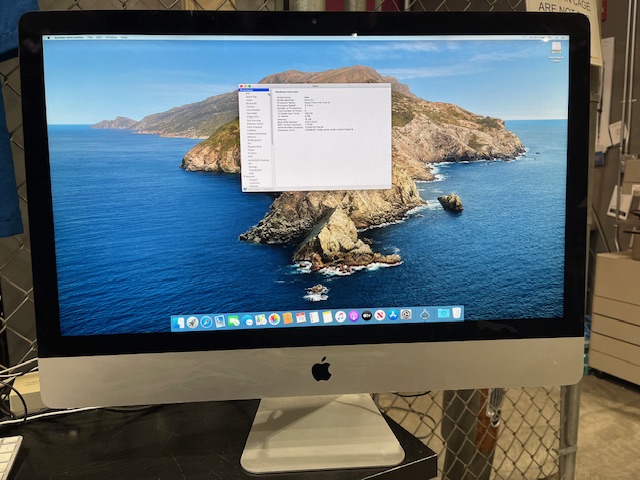Open the Help menu
This screenshot has width=640, height=480.
pyautogui.click(x=124, y=37)
